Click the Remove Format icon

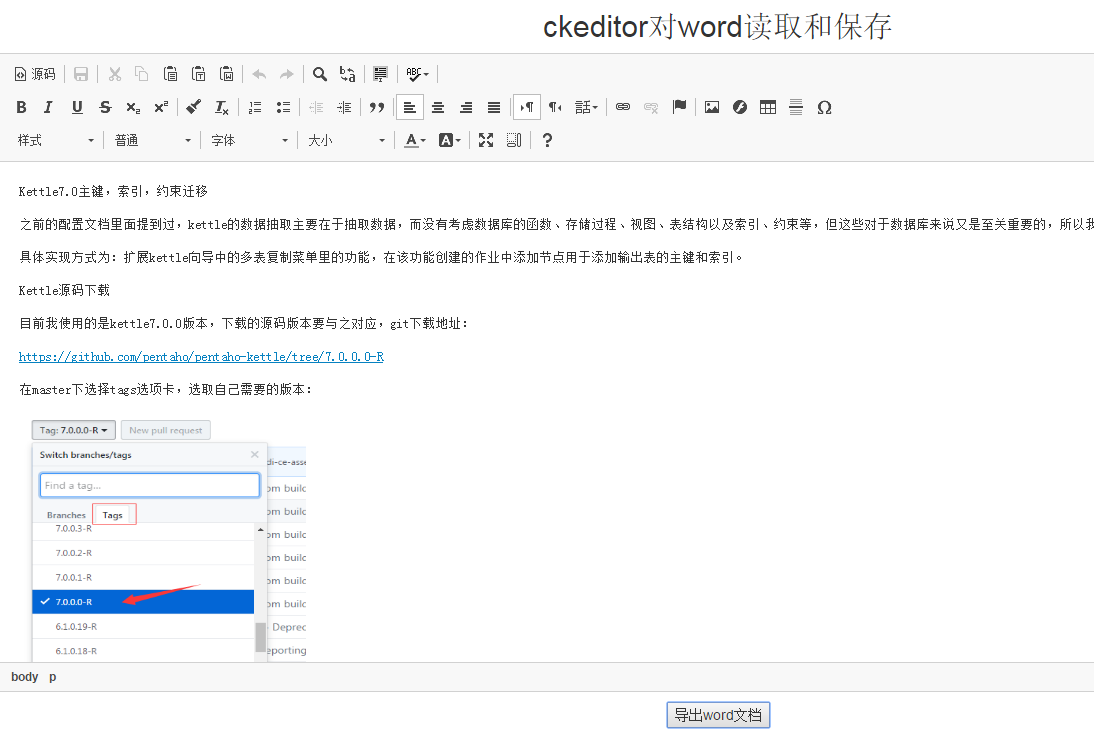221,107
